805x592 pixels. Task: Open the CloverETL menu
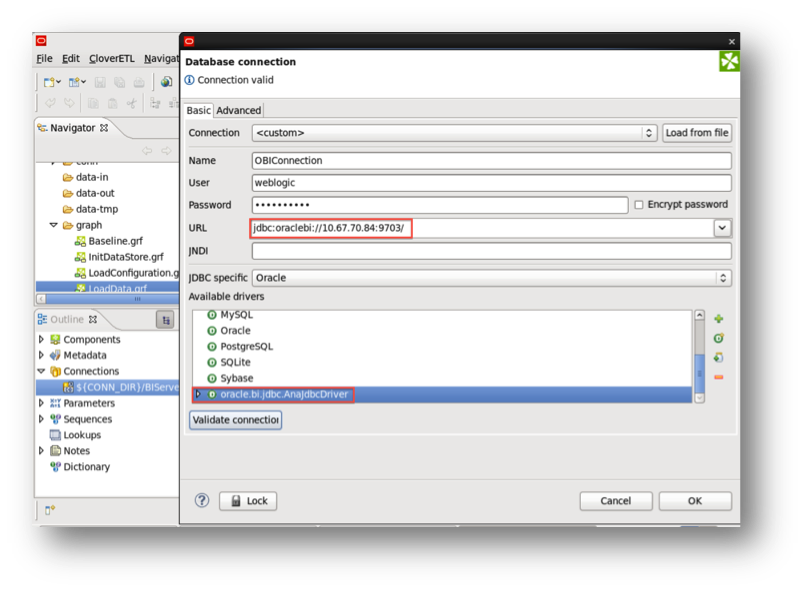(111, 59)
